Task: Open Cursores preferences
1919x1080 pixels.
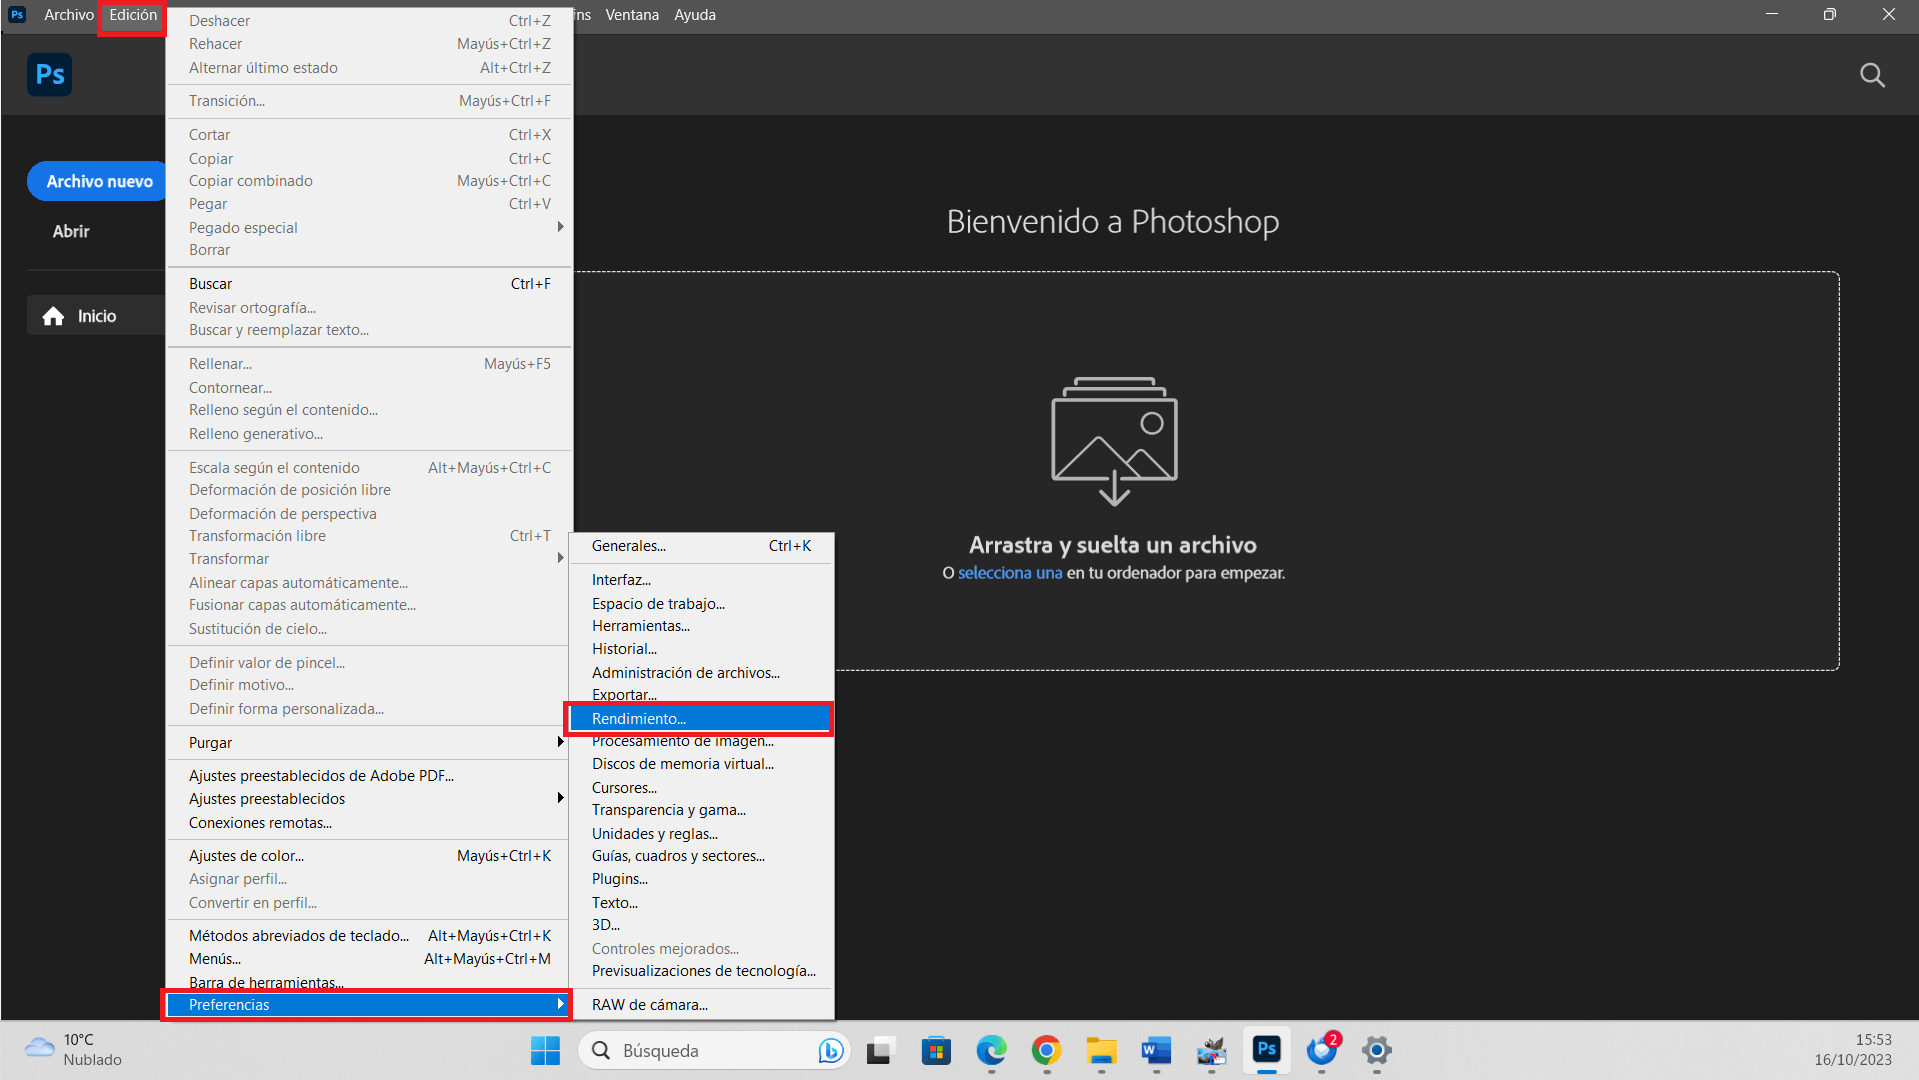Action: click(700, 788)
